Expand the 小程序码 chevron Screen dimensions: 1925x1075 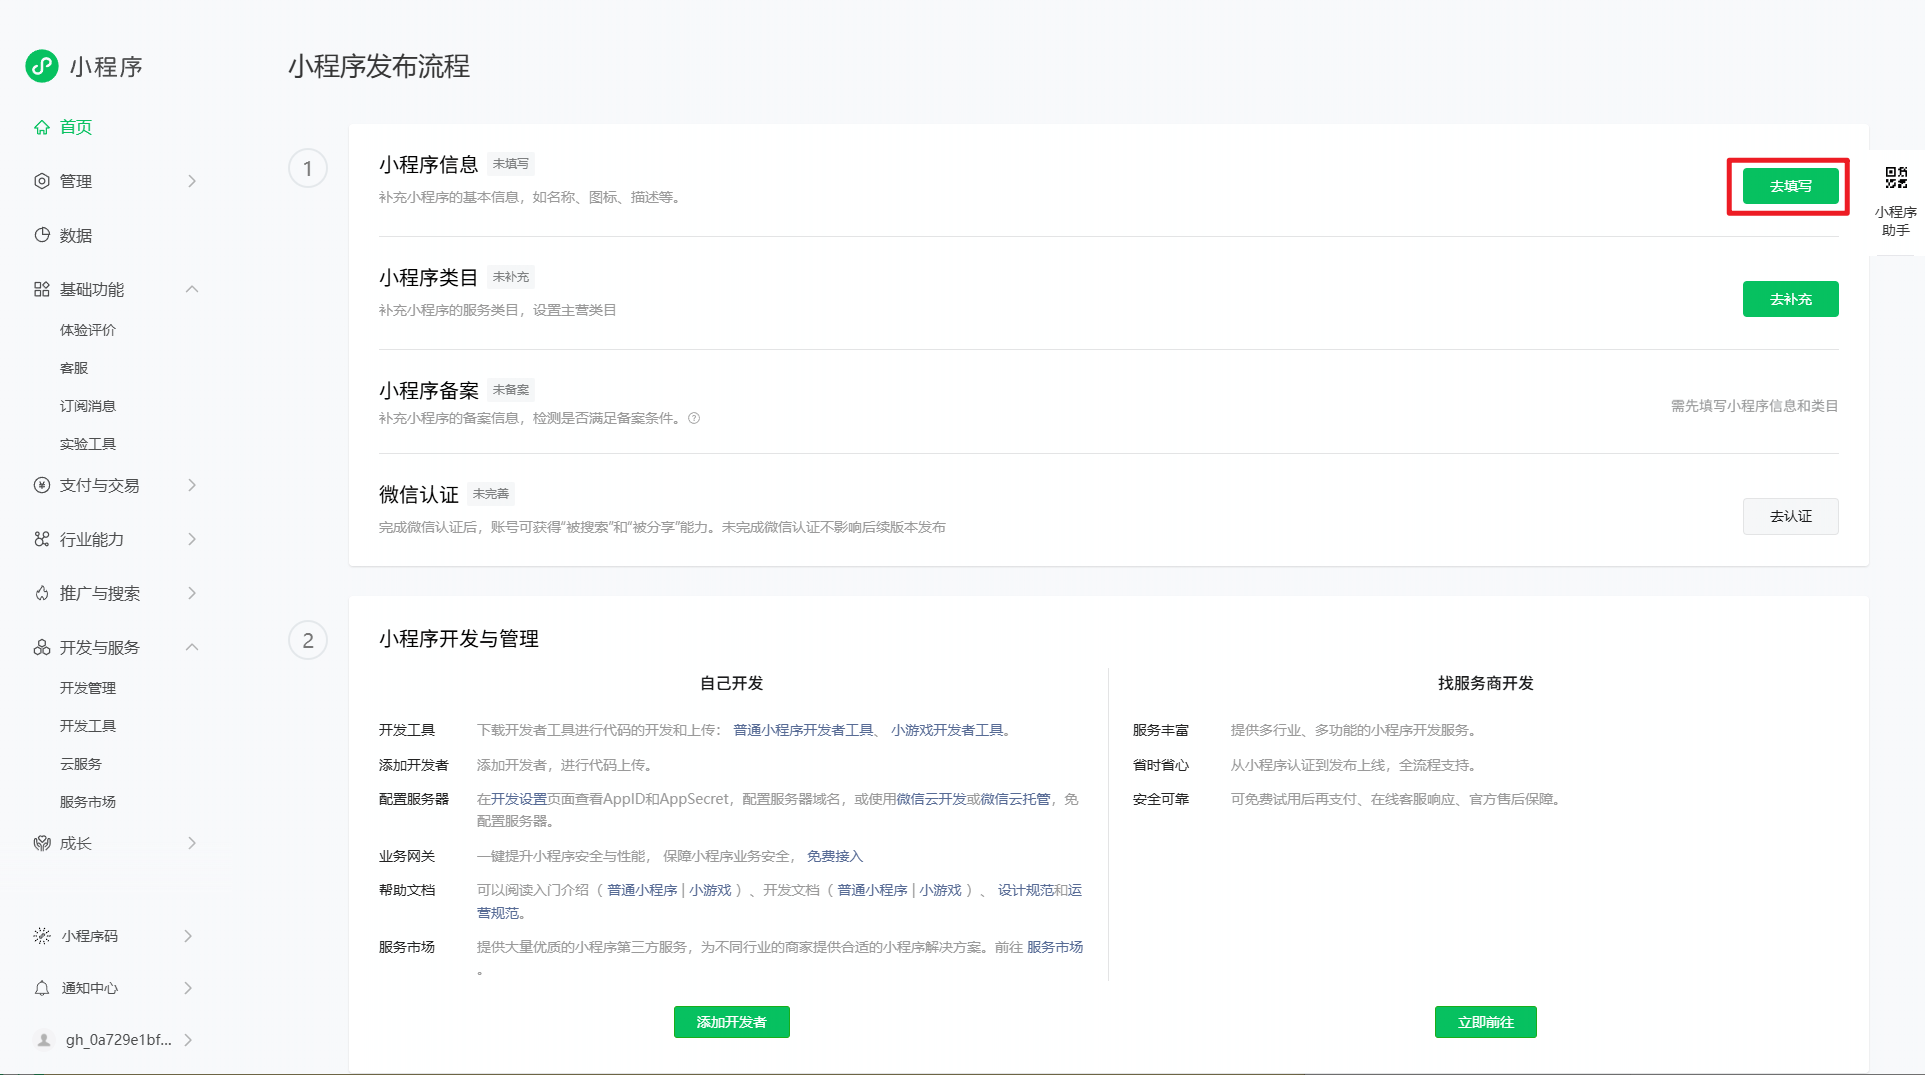coord(188,936)
